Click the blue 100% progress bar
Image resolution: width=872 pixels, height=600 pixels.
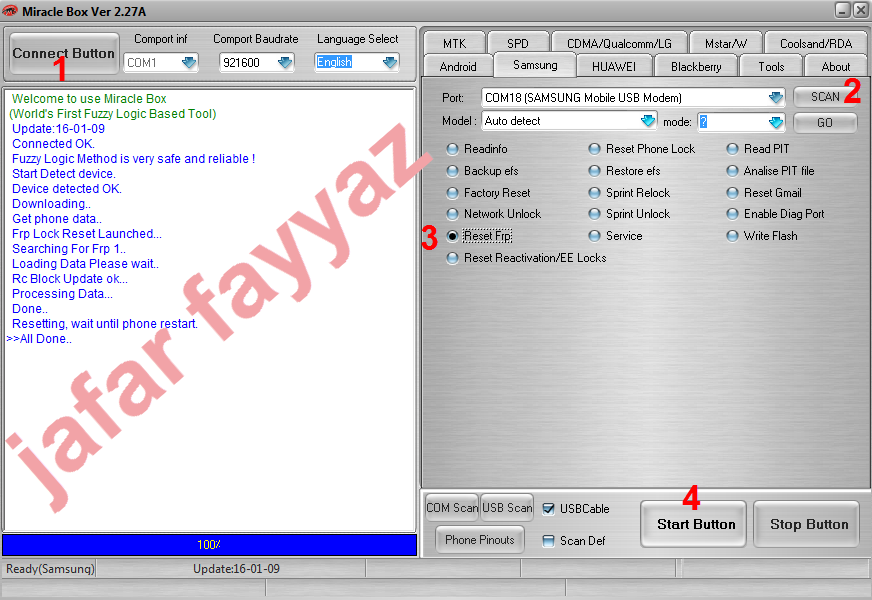[210, 545]
